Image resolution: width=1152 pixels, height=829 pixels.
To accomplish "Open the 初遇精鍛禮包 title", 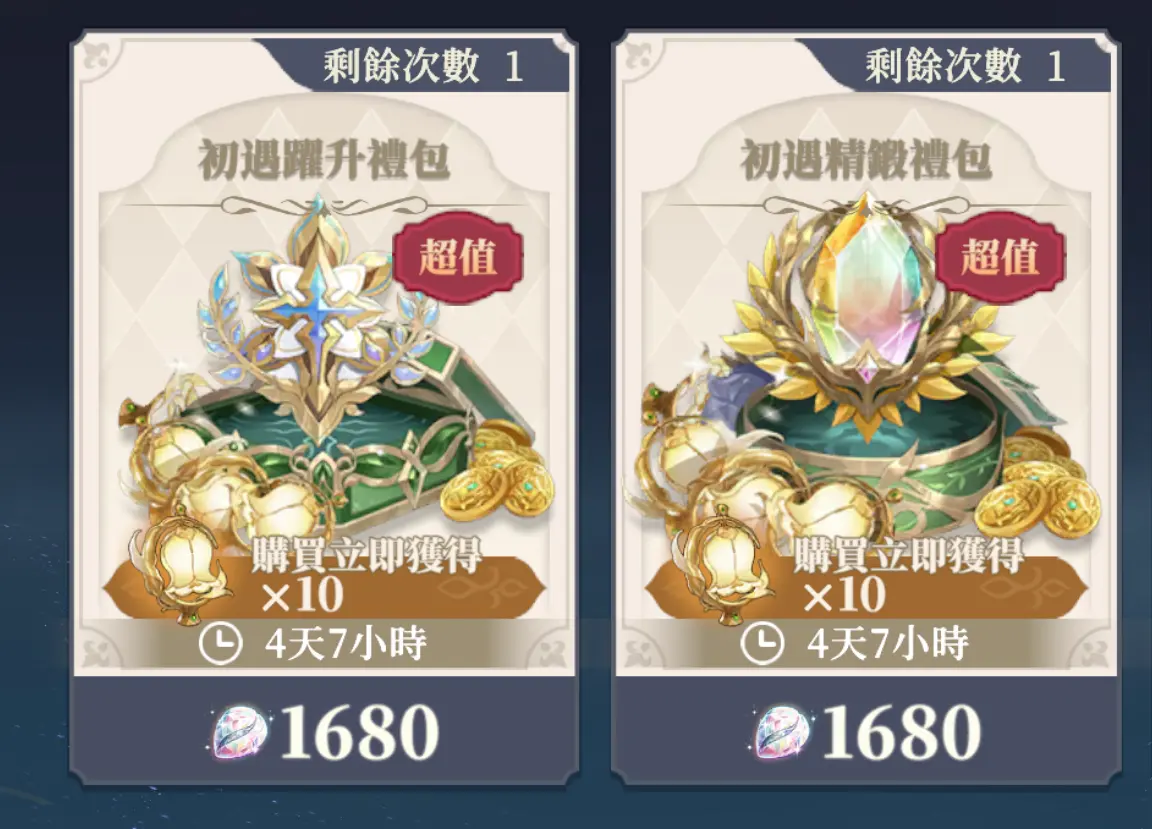I will (865, 159).
